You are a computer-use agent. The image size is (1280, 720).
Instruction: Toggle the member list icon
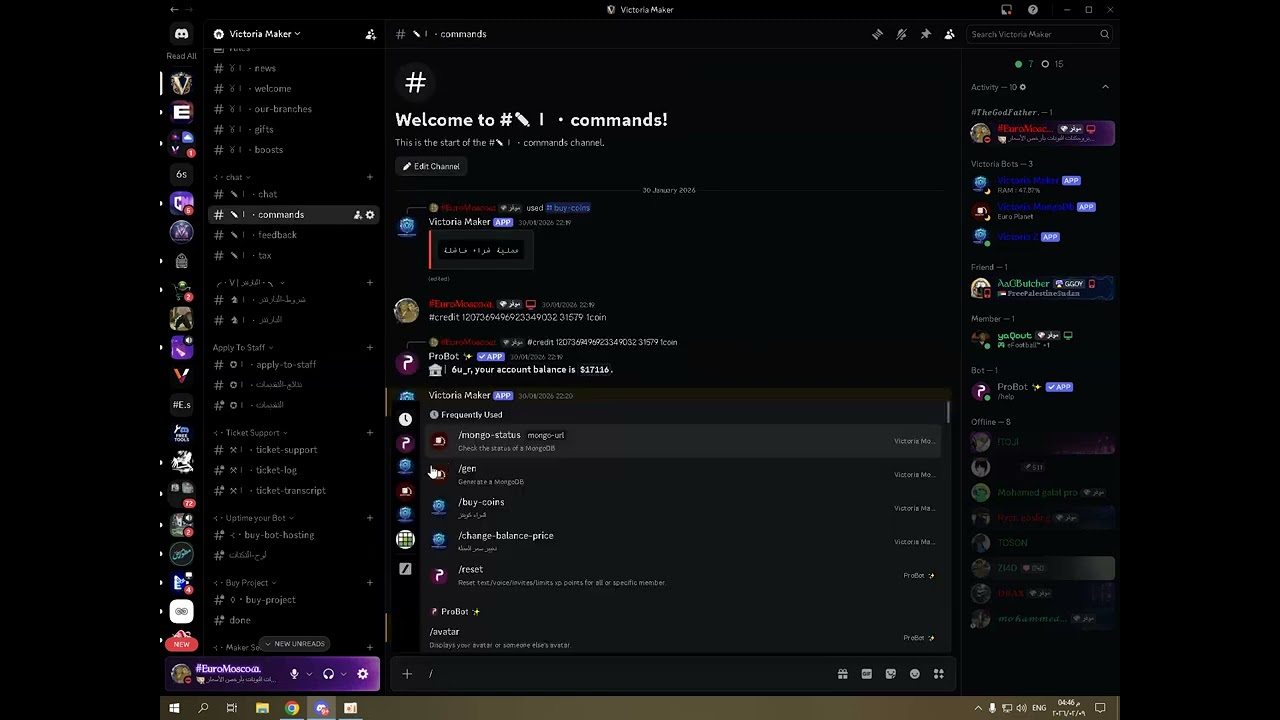[949, 34]
